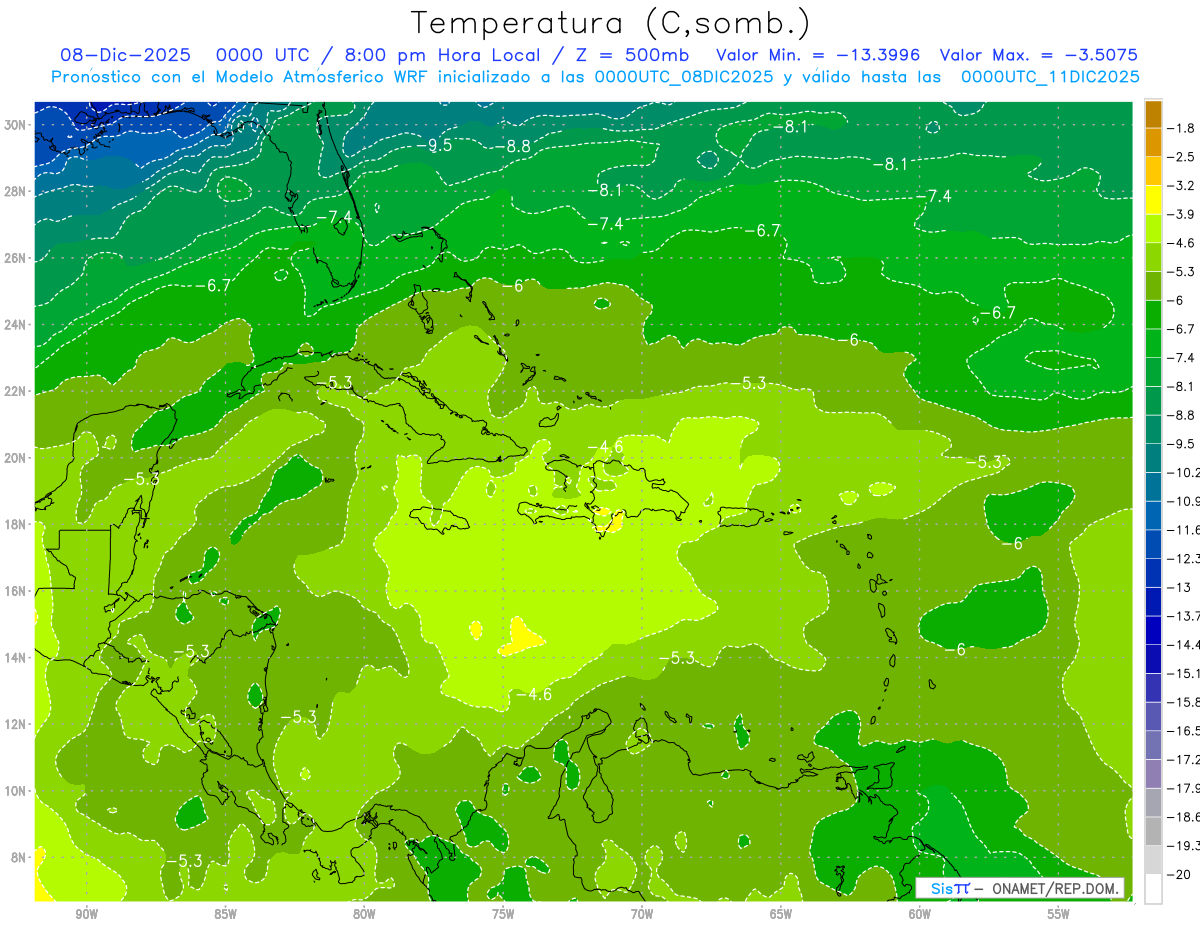Click the "0000UTC_08DIC2025" initialization timestamp
Screen dimensions: 1200x927
(x=684, y=77)
